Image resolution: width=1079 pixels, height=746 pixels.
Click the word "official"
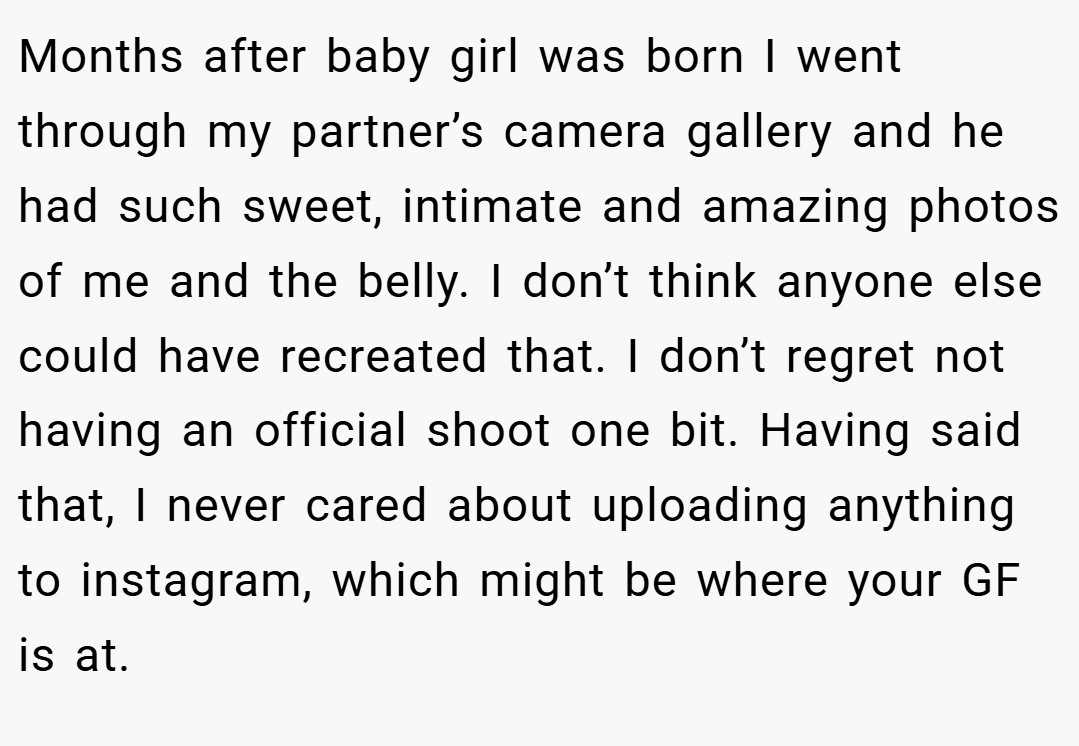coord(330,431)
